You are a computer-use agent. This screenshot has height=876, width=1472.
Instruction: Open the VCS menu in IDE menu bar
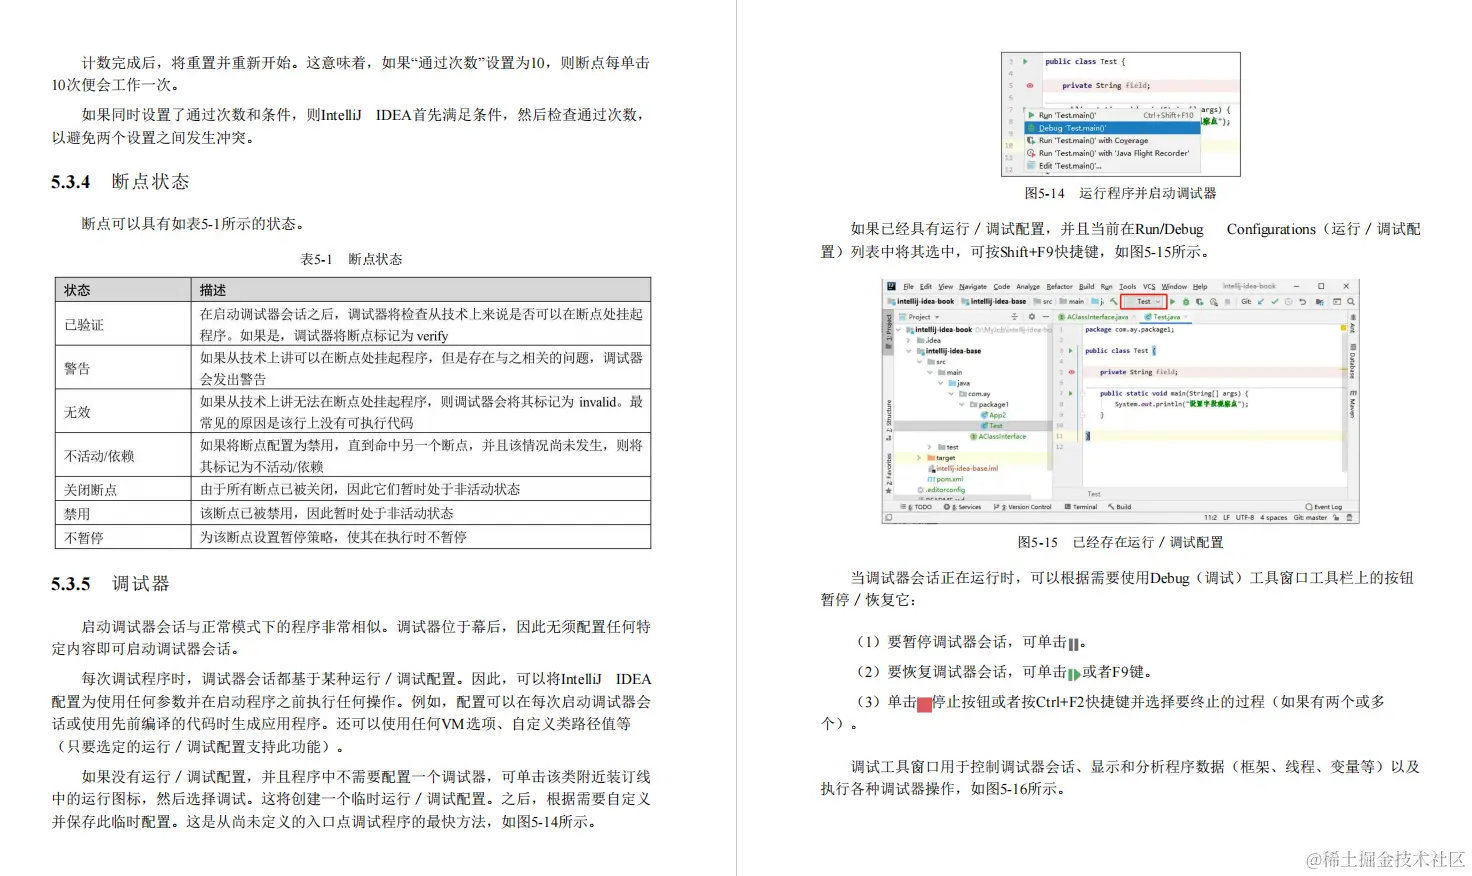(x=1149, y=287)
